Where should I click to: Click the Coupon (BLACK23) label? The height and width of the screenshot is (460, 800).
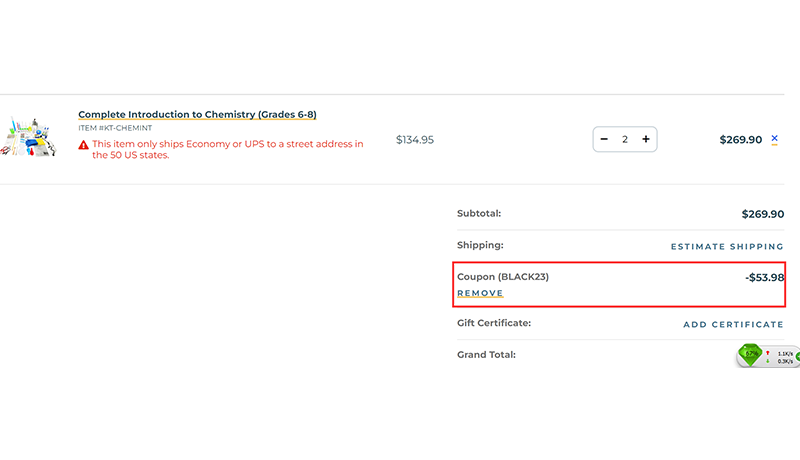[503, 277]
